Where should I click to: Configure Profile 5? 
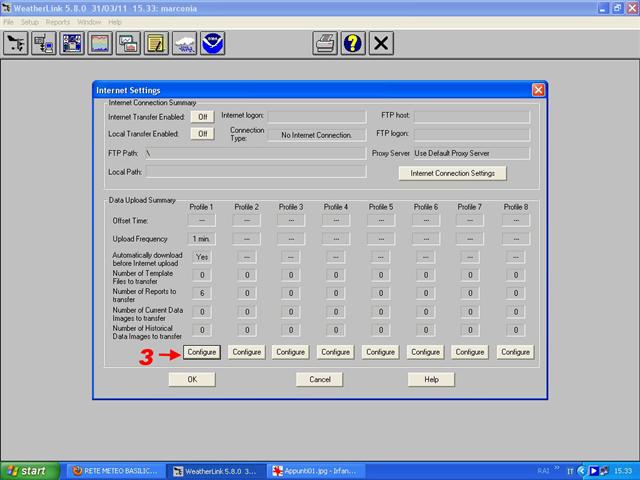(x=380, y=352)
